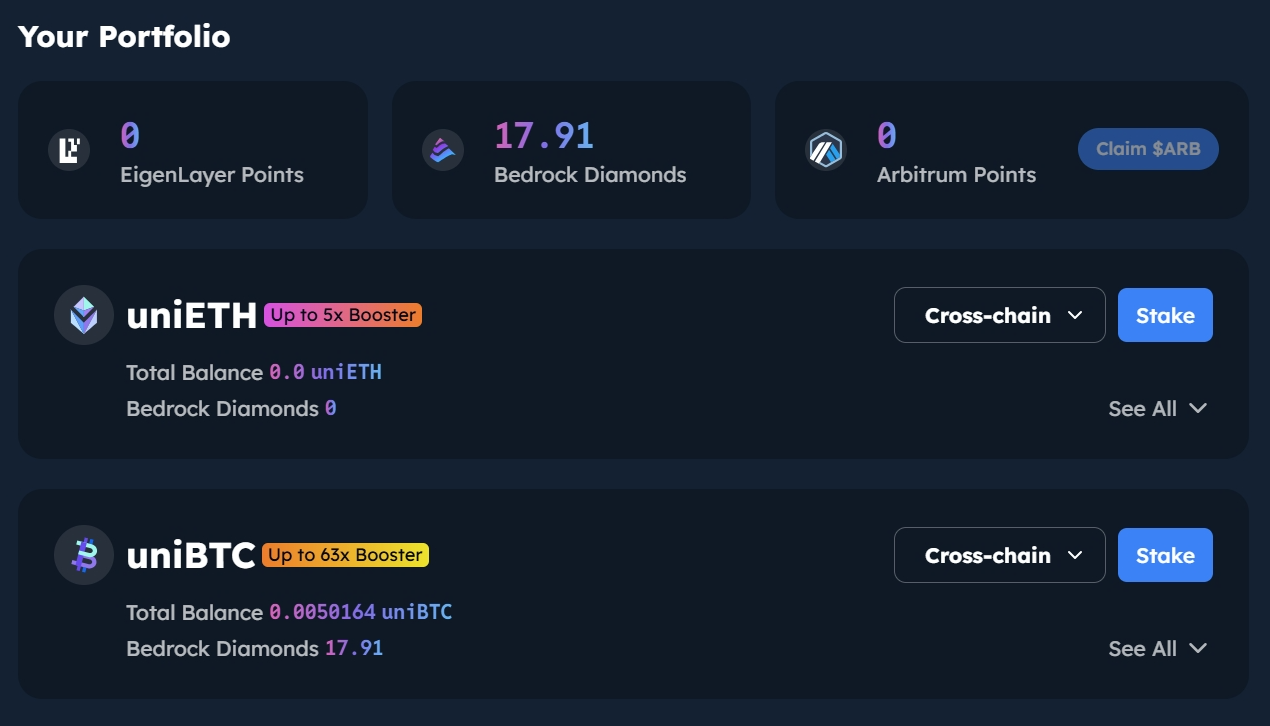Expand the uniBTC See All section

[x=1158, y=648]
